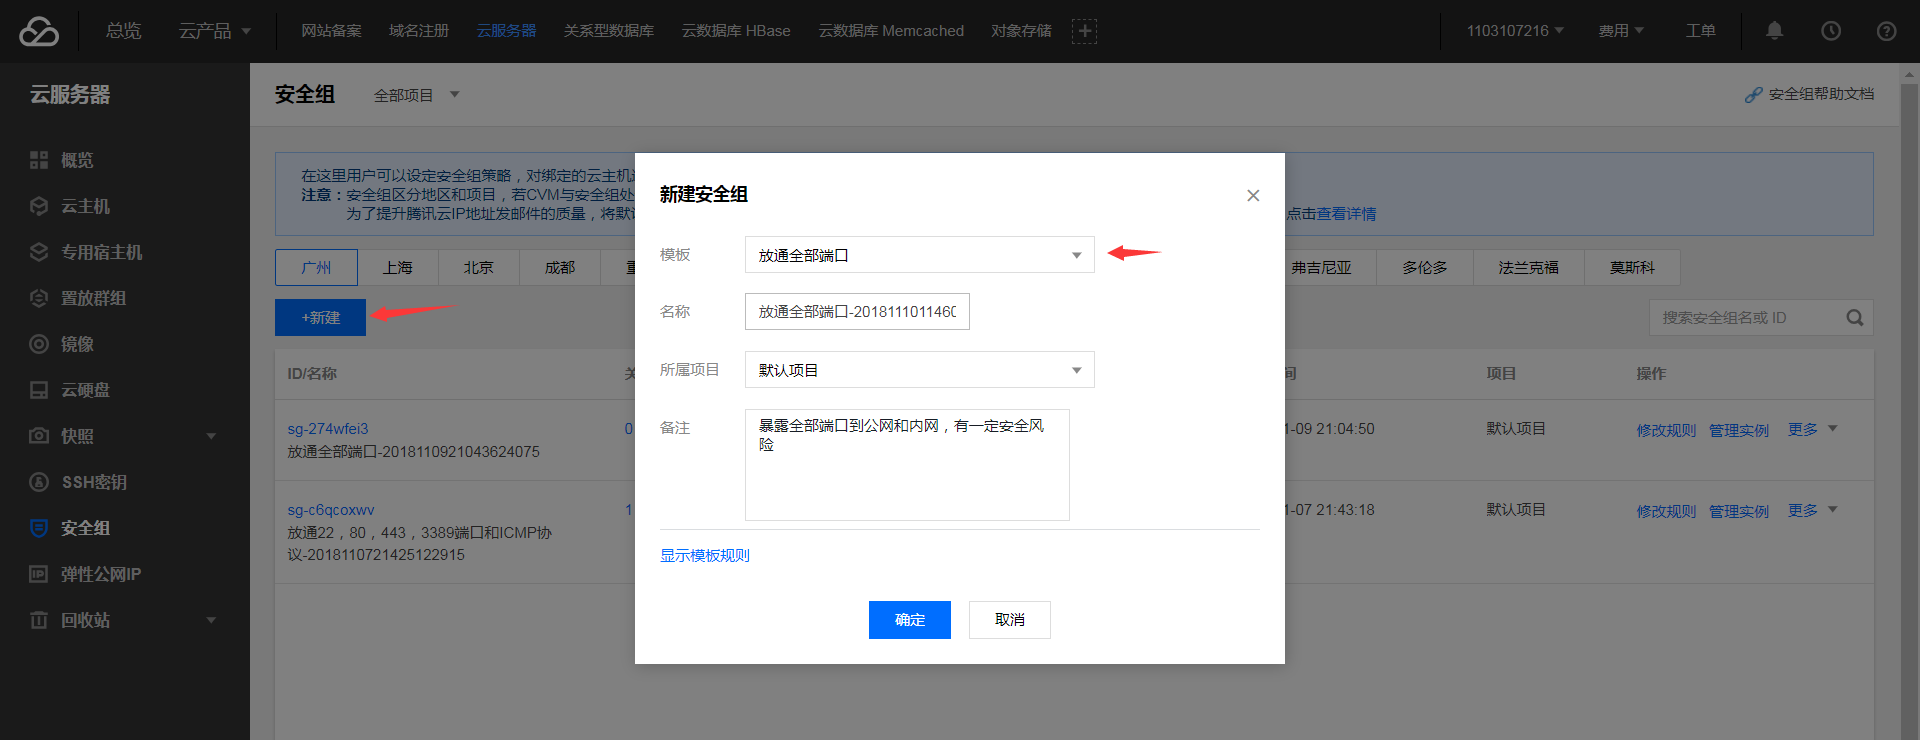The image size is (1920, 740).
Task: Click the 云主机 sidebar icon
Action: [39, 206]
